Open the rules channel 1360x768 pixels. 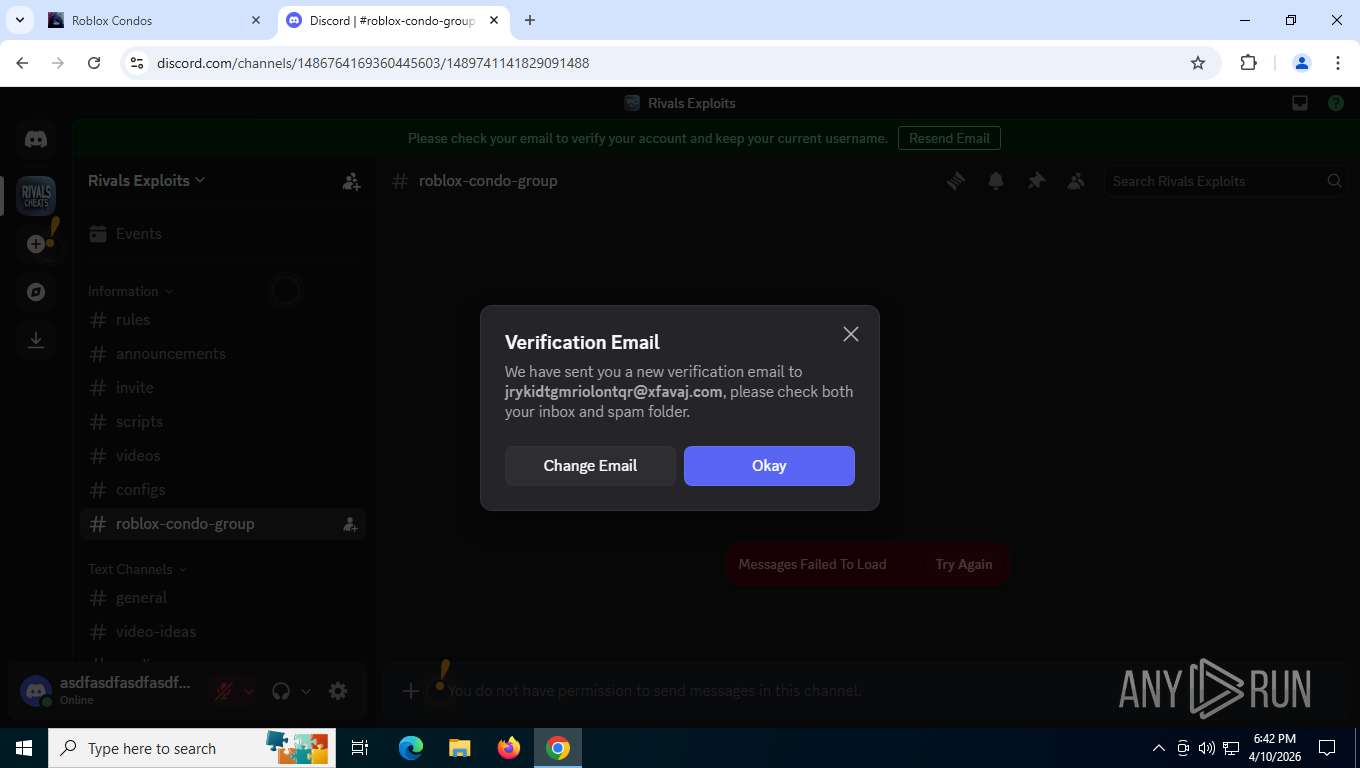(222, 320)
